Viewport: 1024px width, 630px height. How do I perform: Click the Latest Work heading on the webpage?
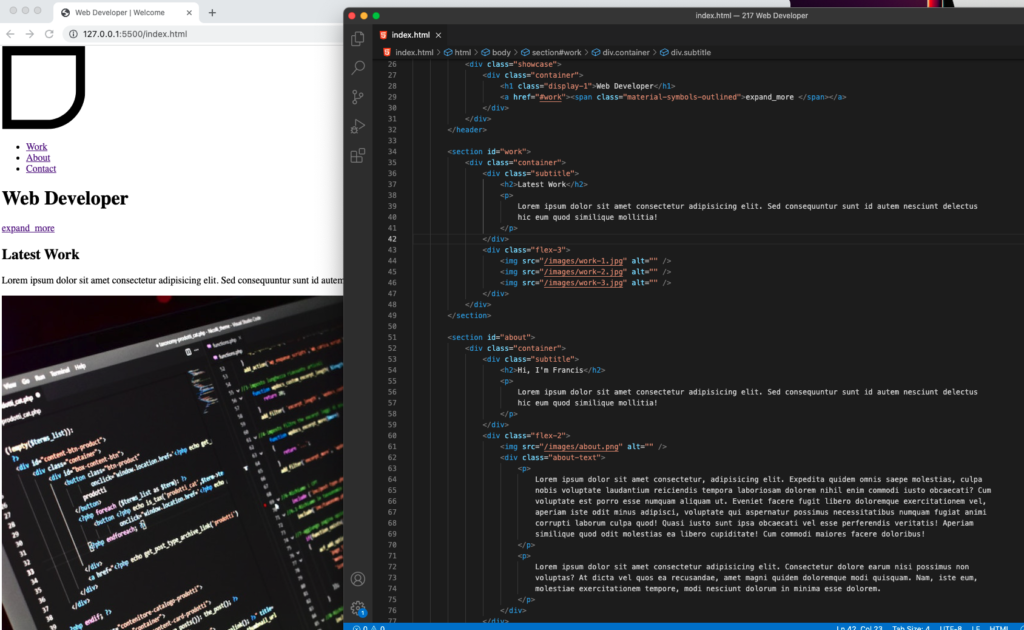40,255
